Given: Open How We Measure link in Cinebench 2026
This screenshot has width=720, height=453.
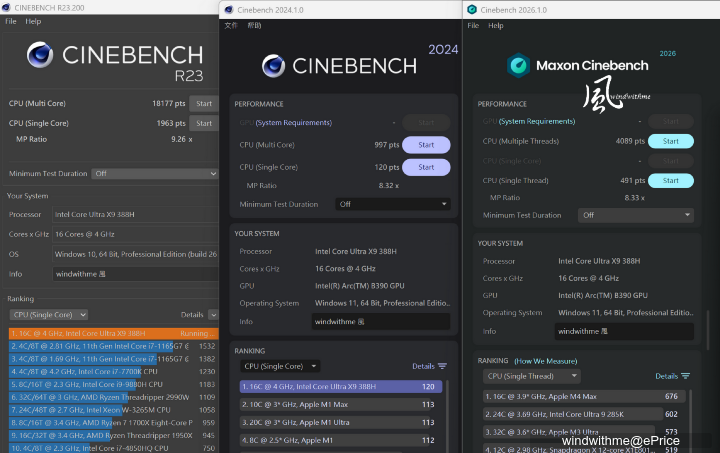Looking at the screenshot, I should click(546, 361).
